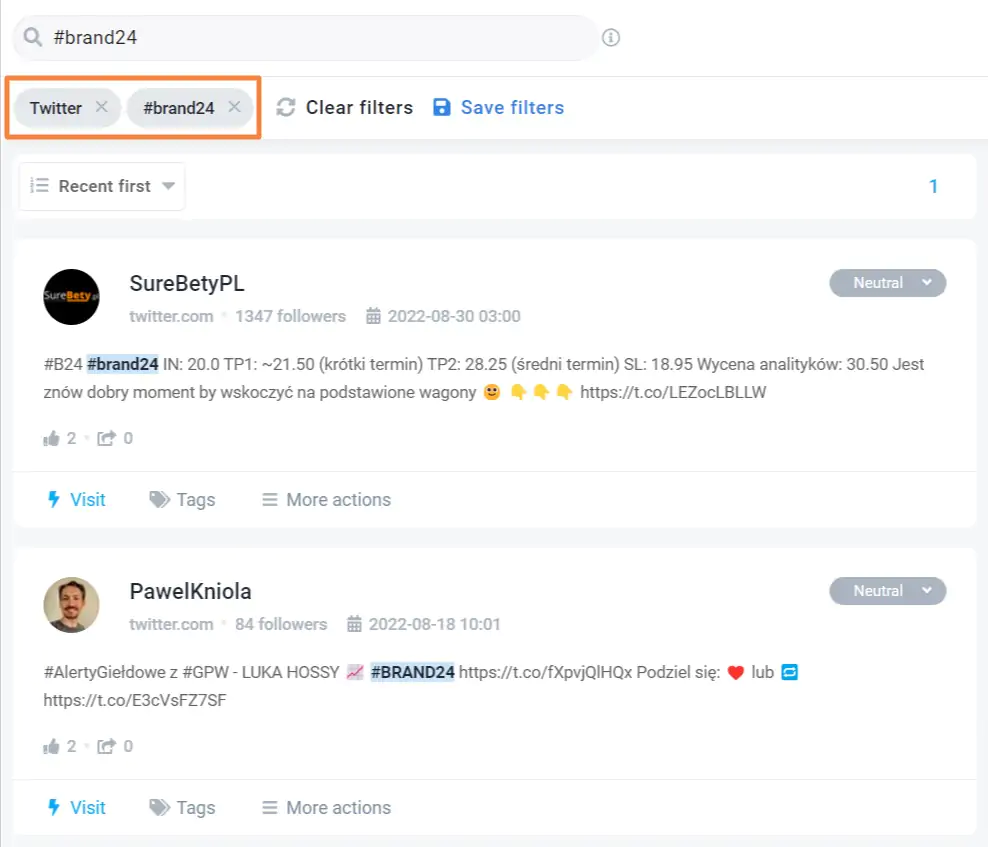Open More actions for SureBetyPL's mention
This screenshot has width=988, height=847.
click(324, 499)
